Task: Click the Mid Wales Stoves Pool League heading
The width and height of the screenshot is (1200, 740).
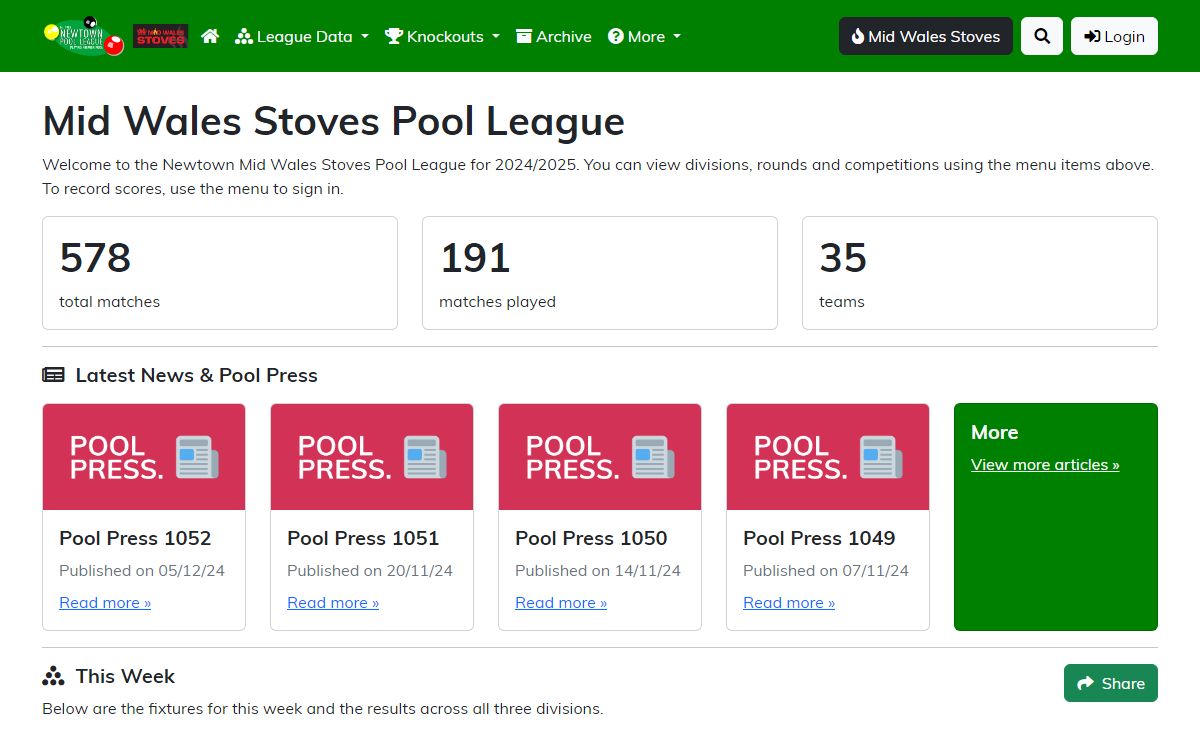Action: click(x=333, y=121)
